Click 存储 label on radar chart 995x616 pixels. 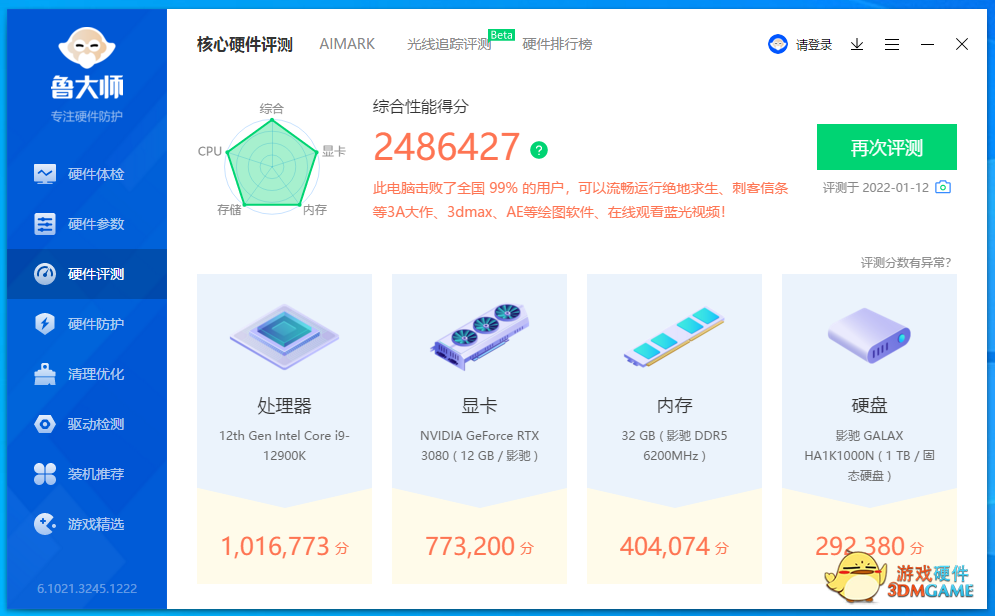tap(229, 210)
